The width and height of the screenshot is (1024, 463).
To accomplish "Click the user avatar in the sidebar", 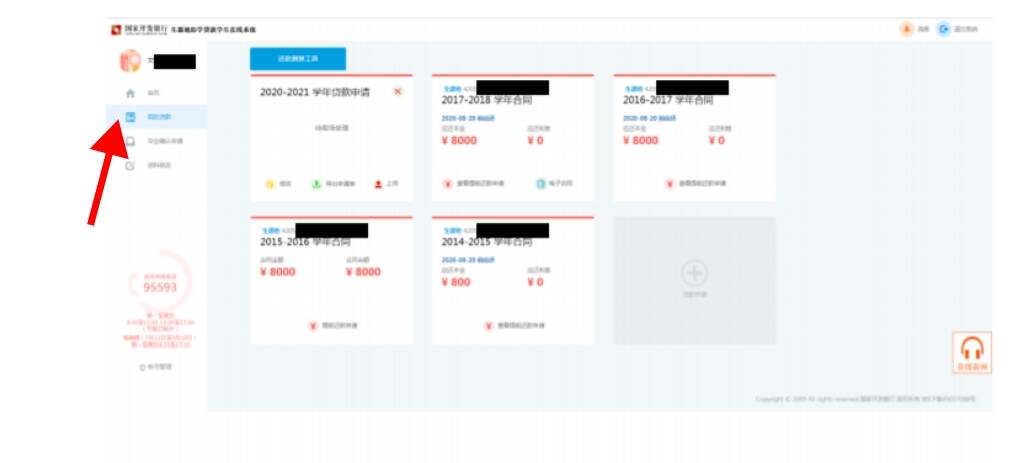I will point(130,61).
